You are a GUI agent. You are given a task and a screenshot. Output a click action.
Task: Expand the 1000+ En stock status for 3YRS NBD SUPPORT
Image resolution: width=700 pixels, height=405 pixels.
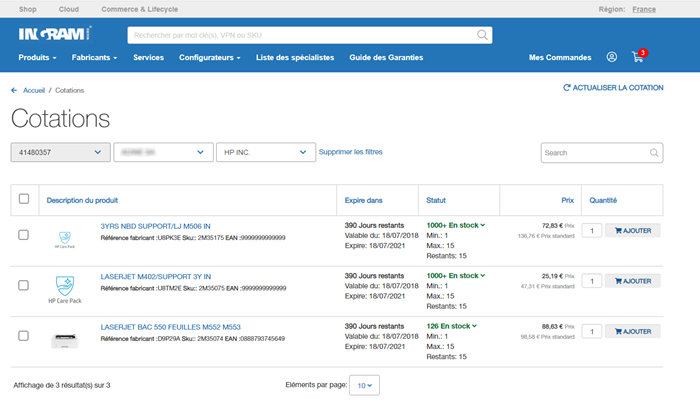click(x=456, y=225)
